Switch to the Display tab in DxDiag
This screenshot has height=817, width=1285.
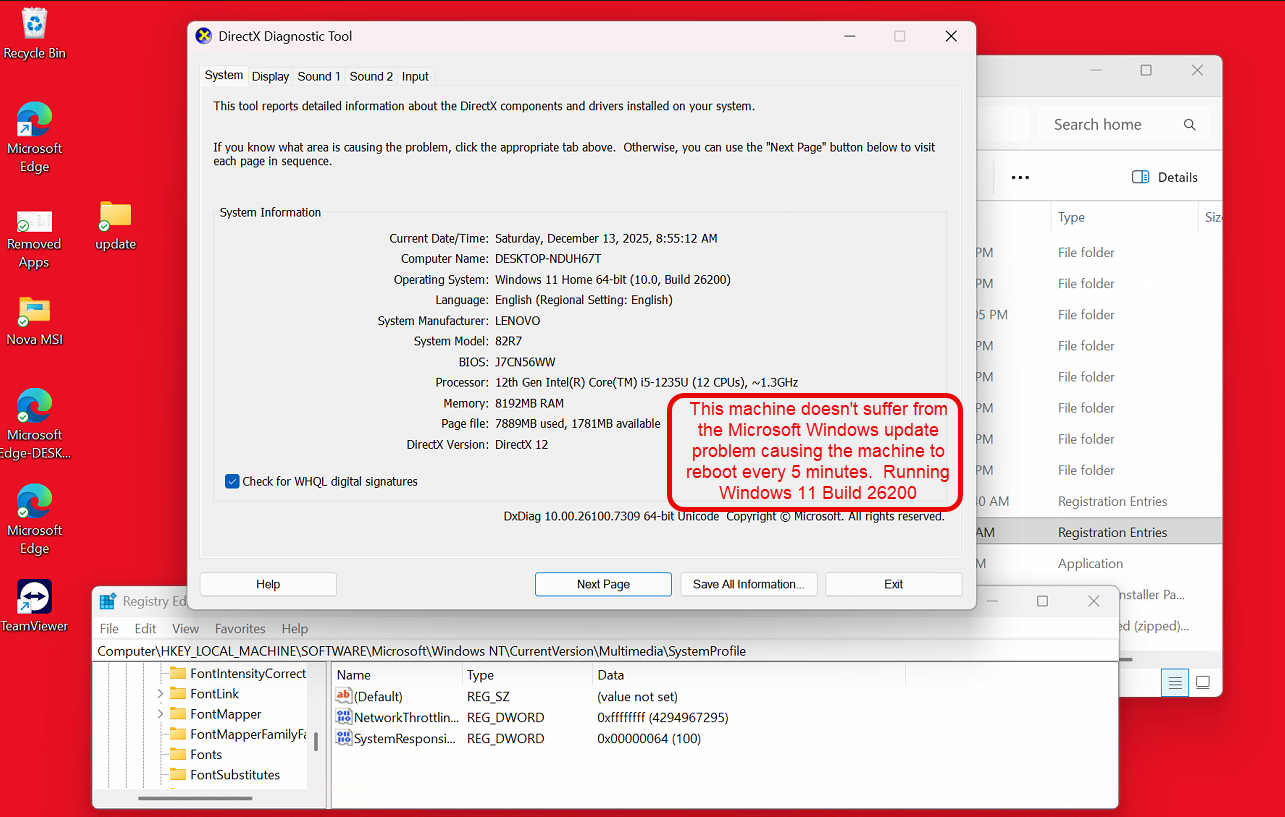tap(270, 76)
